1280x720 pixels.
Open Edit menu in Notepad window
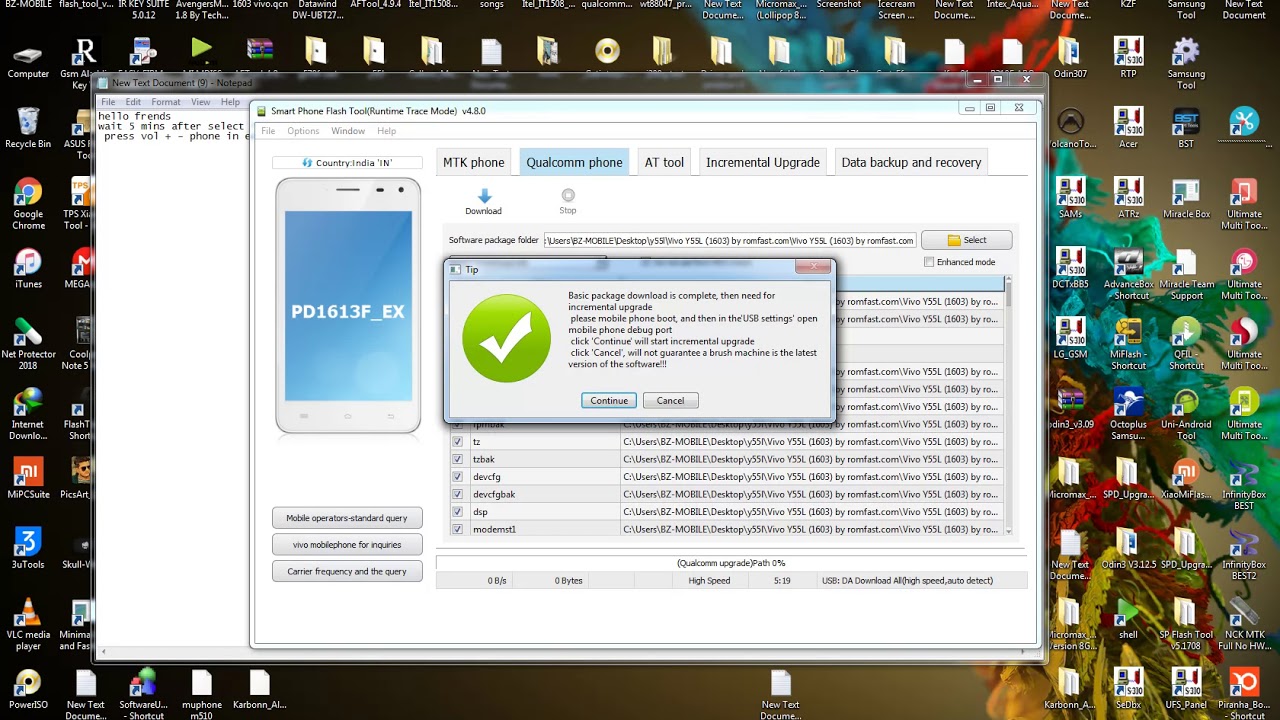point(133,102)
